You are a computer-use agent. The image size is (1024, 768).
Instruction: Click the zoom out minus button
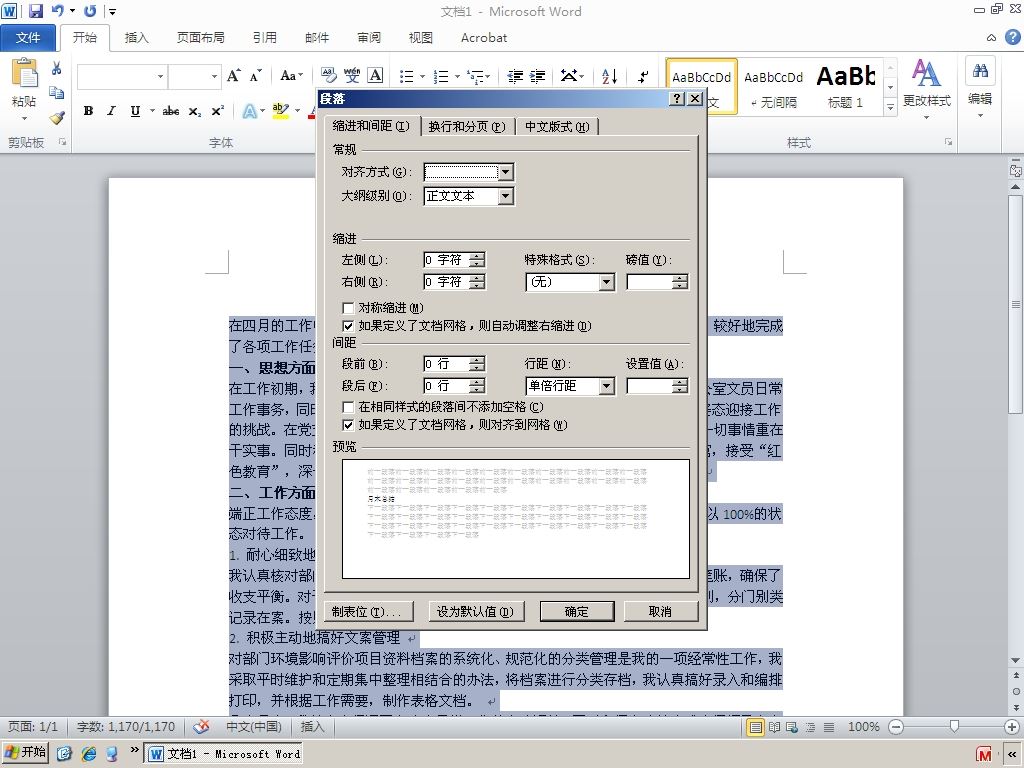point(897,727)
